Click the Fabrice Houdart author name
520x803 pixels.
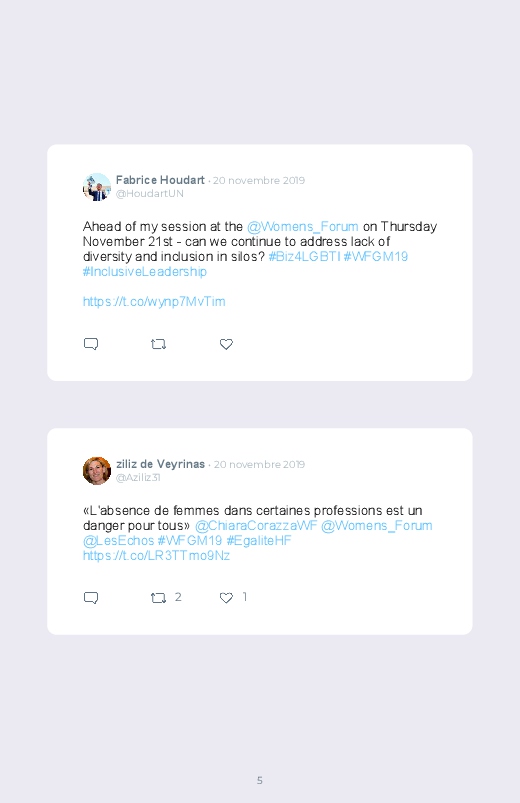pyautogui.click(x=160, y=180)
